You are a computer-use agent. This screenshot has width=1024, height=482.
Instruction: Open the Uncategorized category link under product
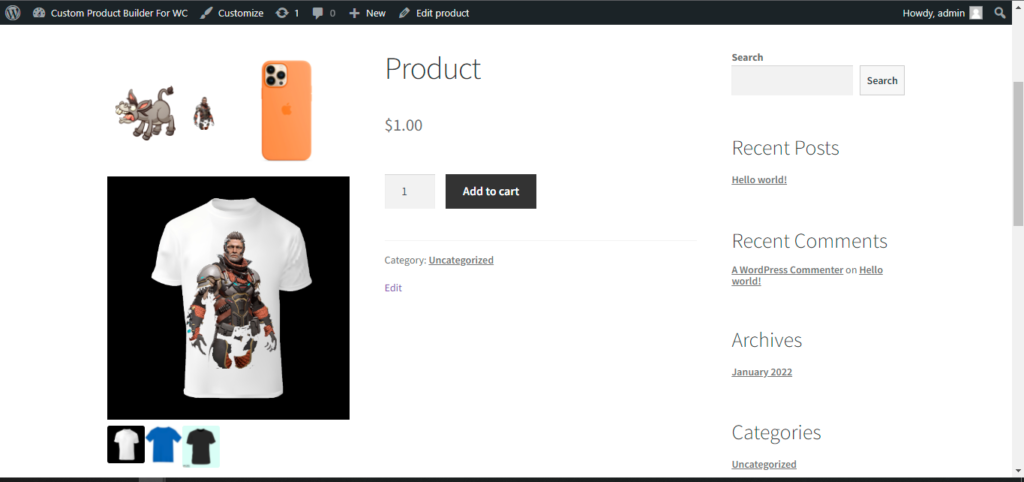coord(461,260)
